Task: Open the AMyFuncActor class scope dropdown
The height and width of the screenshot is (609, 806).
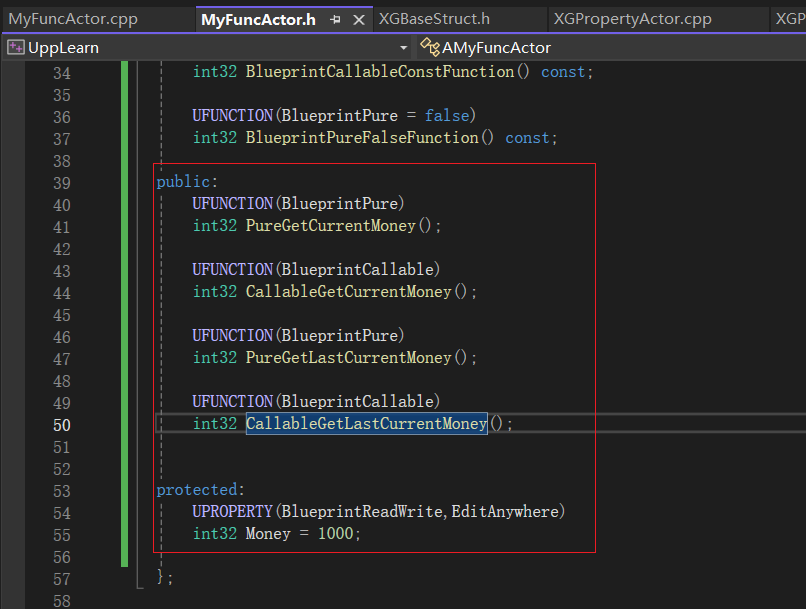Action: coord(496,48)
